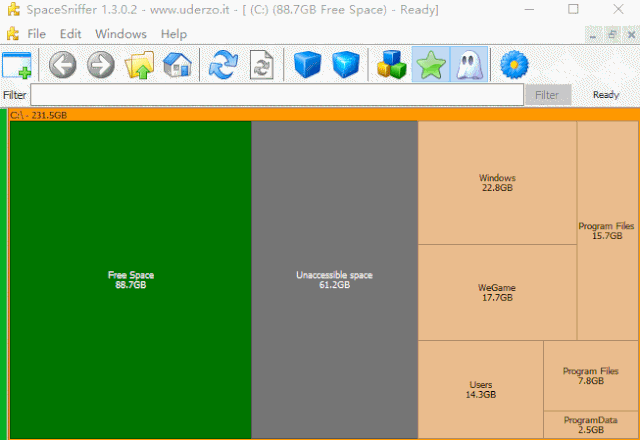Click the Filter button
The width and height of the screenshot is (640, 440).
(547, 95)
